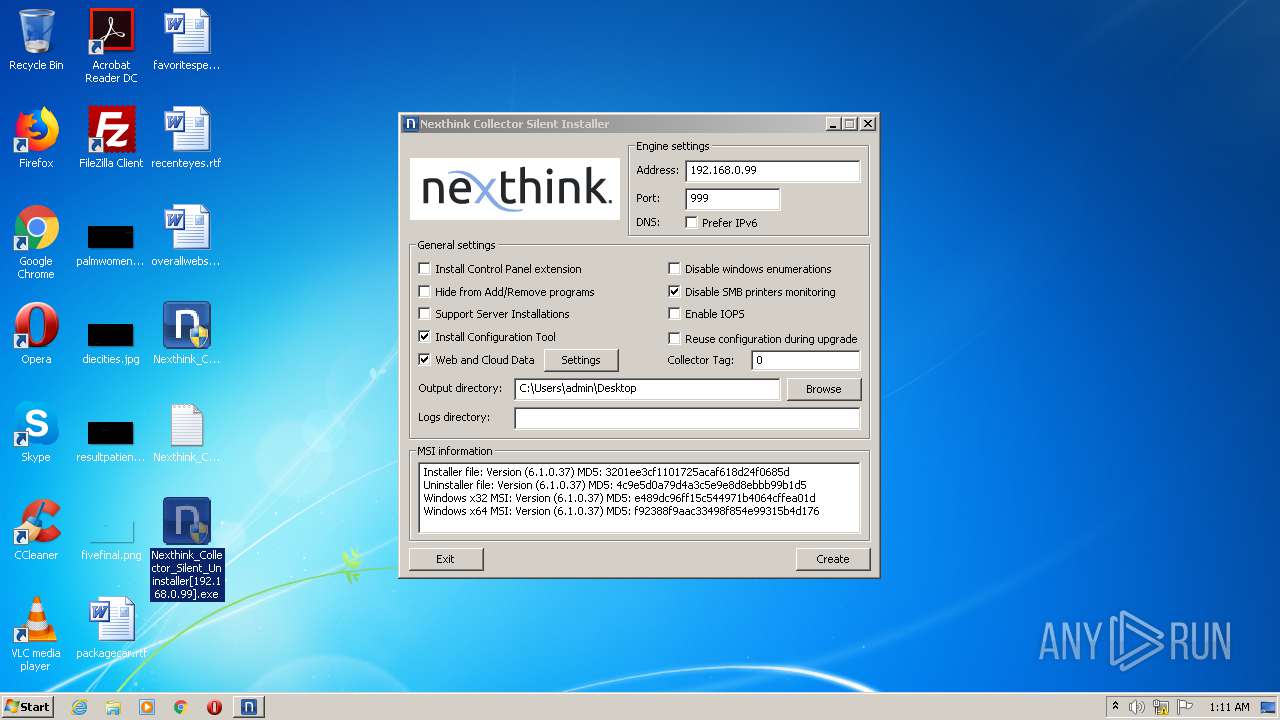This screenshot has height=720, width=1280.
Task: Show hidden system tray icons
Action: [x=1115, y=707]
